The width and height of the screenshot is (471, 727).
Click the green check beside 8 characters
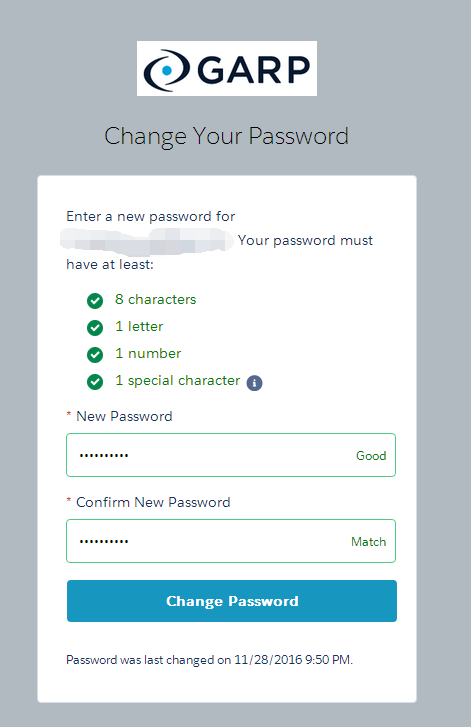95,301
